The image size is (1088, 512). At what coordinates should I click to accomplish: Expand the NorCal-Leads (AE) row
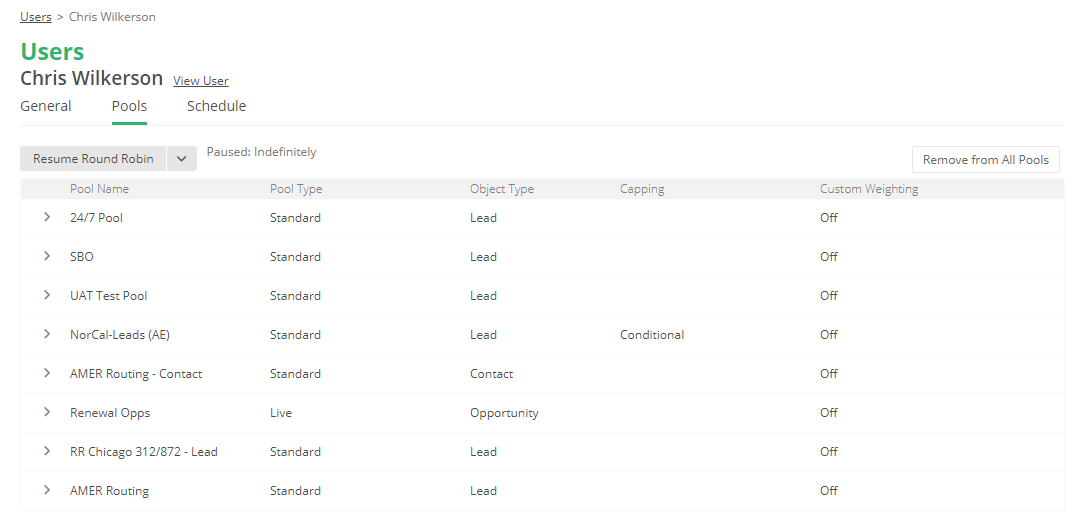point(47,334)
